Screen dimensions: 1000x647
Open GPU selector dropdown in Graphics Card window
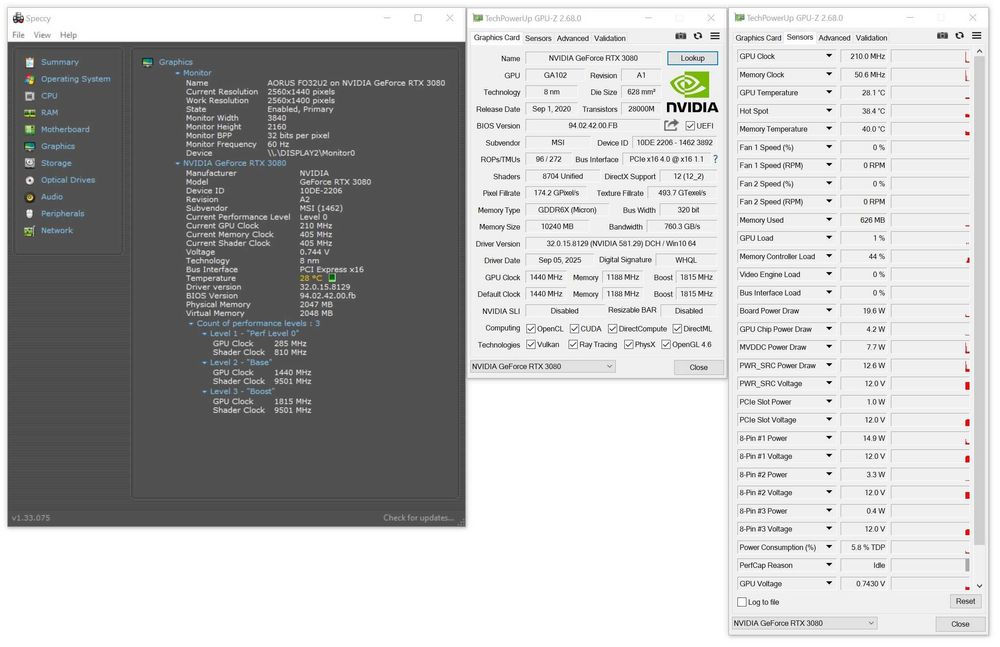coord(543,366)
